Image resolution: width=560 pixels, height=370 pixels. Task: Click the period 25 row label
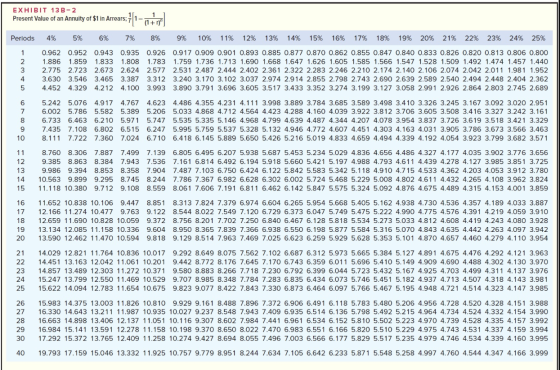(x=21, y=288)
